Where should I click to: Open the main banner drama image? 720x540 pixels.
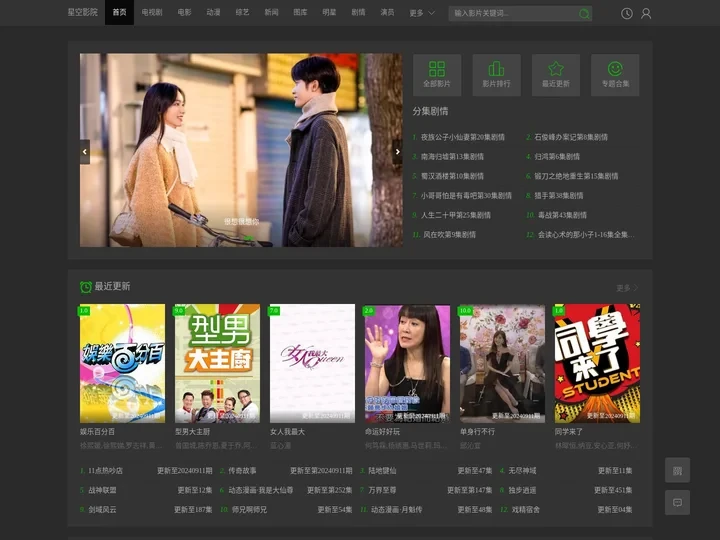tap(241, 150)
